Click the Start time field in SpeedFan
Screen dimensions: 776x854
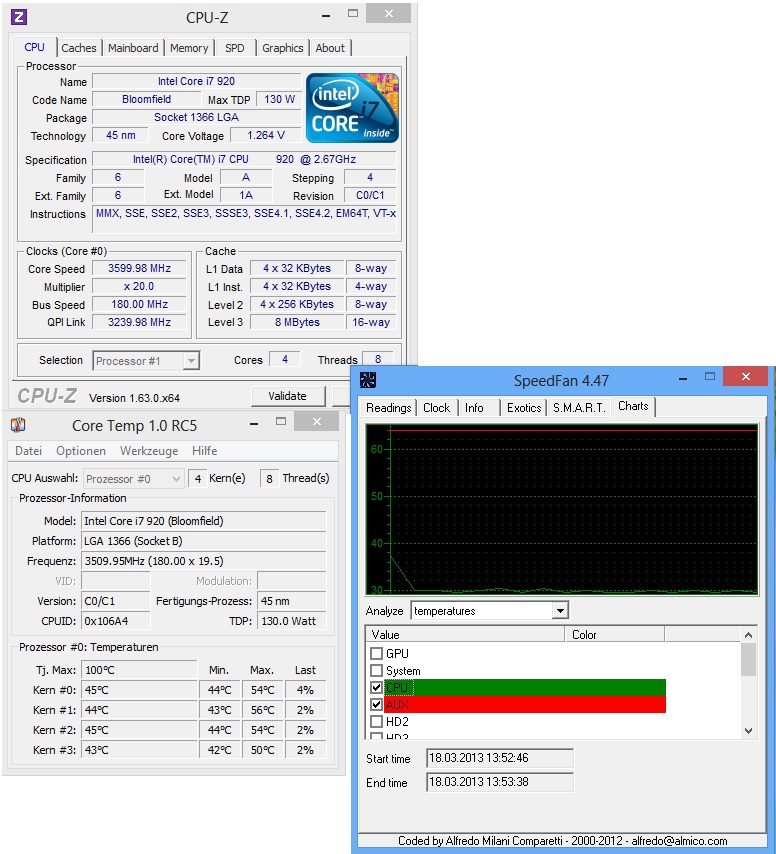500,758
